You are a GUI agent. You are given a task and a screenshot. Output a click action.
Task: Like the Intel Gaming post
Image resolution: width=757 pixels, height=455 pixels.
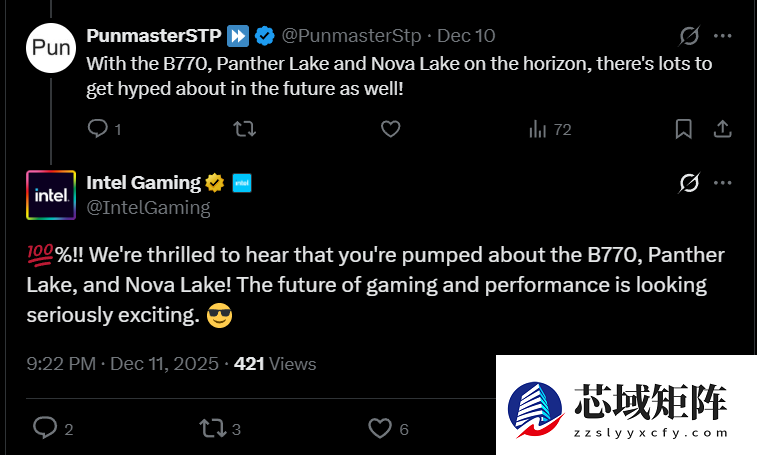380,428
